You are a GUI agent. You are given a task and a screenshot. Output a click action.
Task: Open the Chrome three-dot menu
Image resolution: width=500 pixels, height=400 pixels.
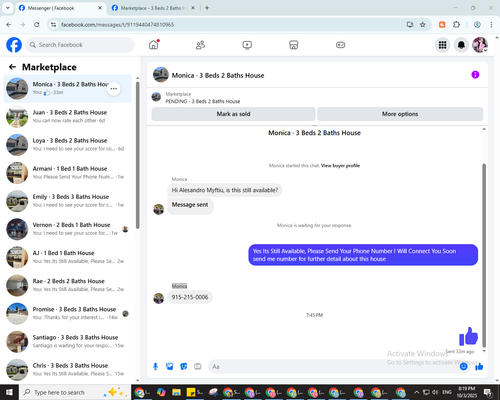[x=491, y=25]
